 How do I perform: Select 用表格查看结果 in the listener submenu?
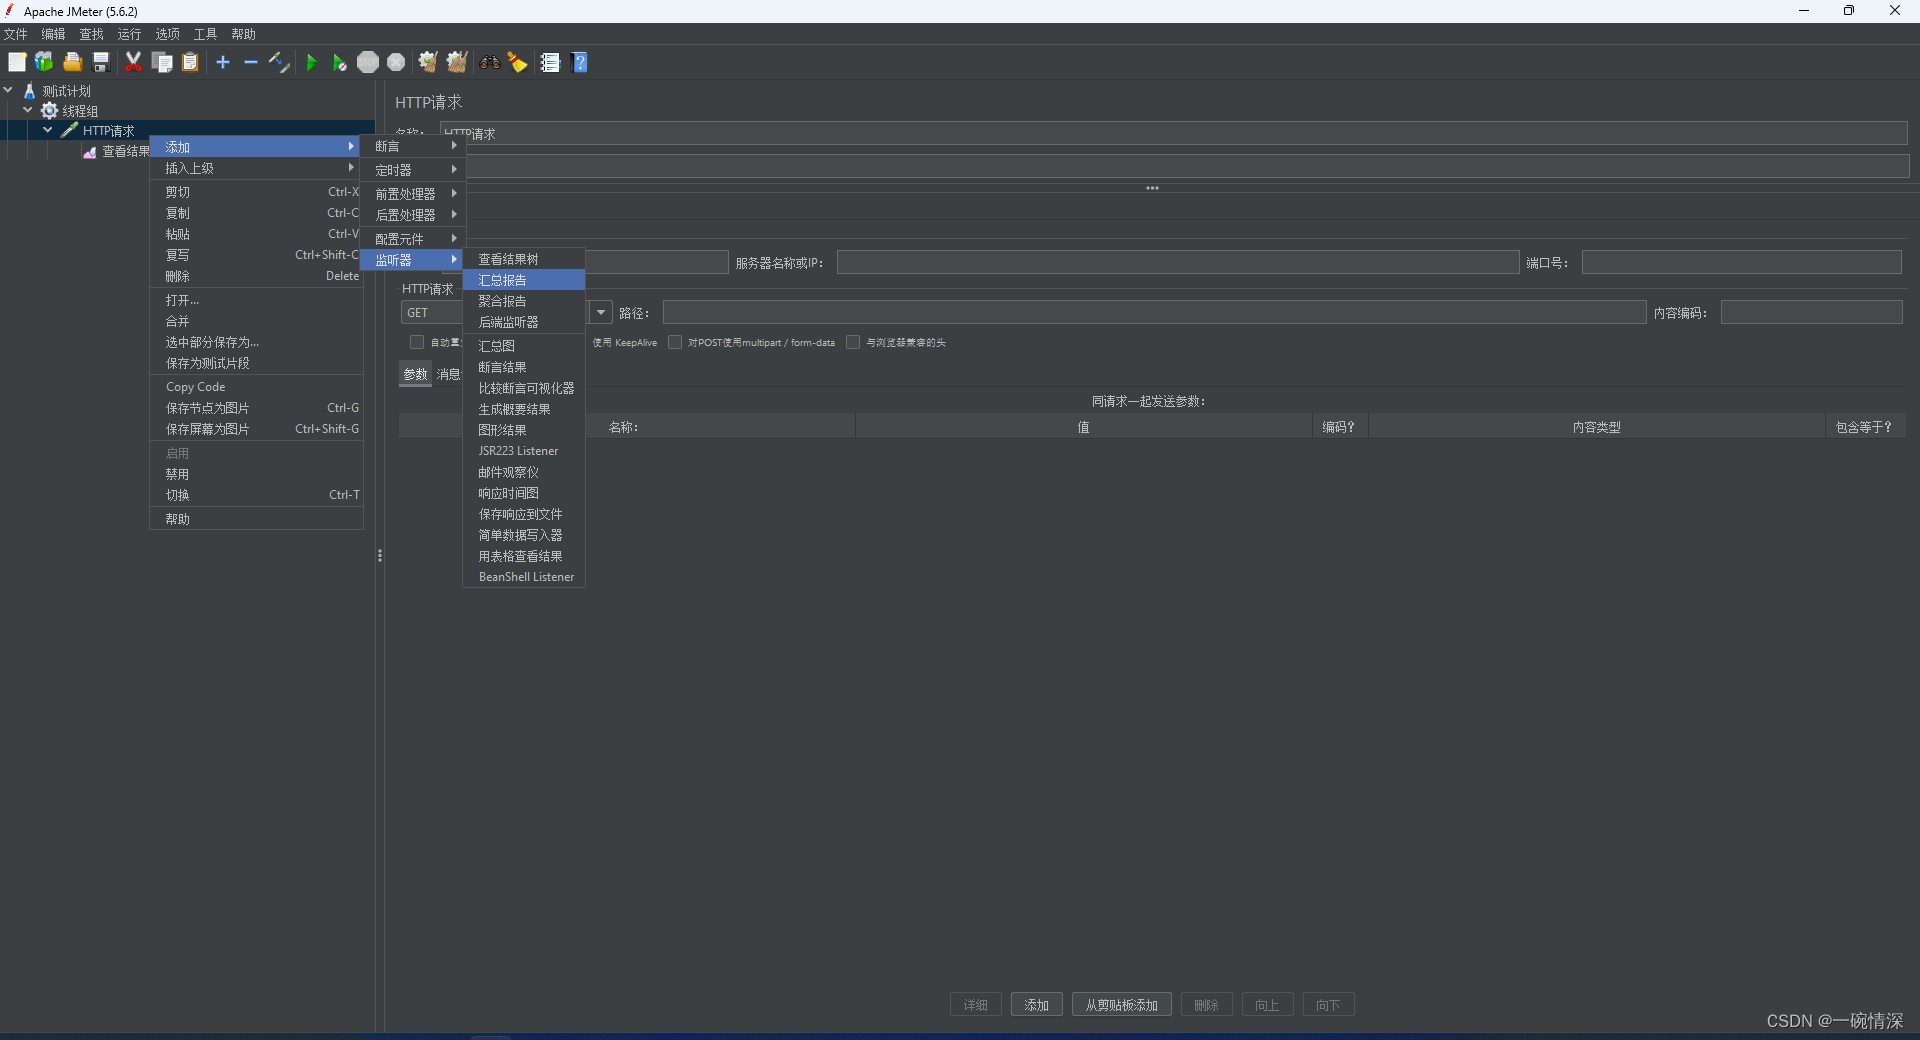pyautogui.click(x=524, y=556)
